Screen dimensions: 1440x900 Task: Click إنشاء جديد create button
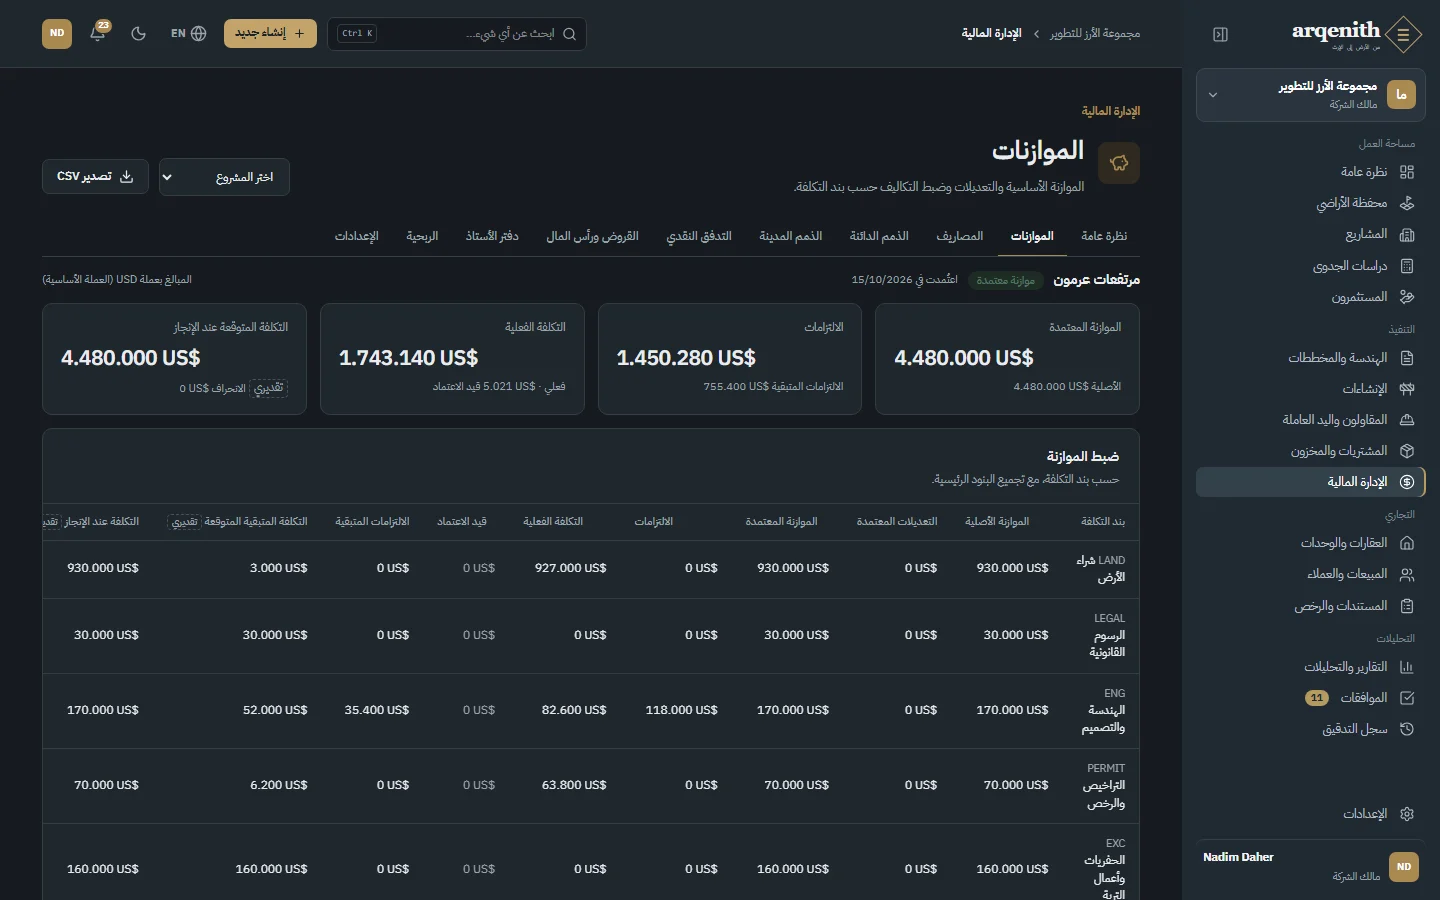point(270,33)
